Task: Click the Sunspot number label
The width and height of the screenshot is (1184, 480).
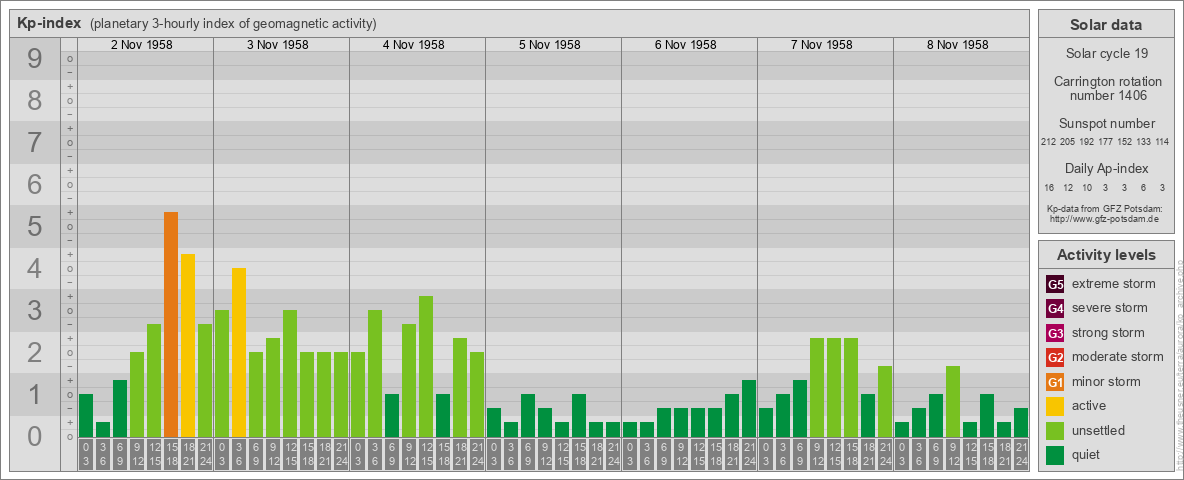Action: tap(1106, 124)
